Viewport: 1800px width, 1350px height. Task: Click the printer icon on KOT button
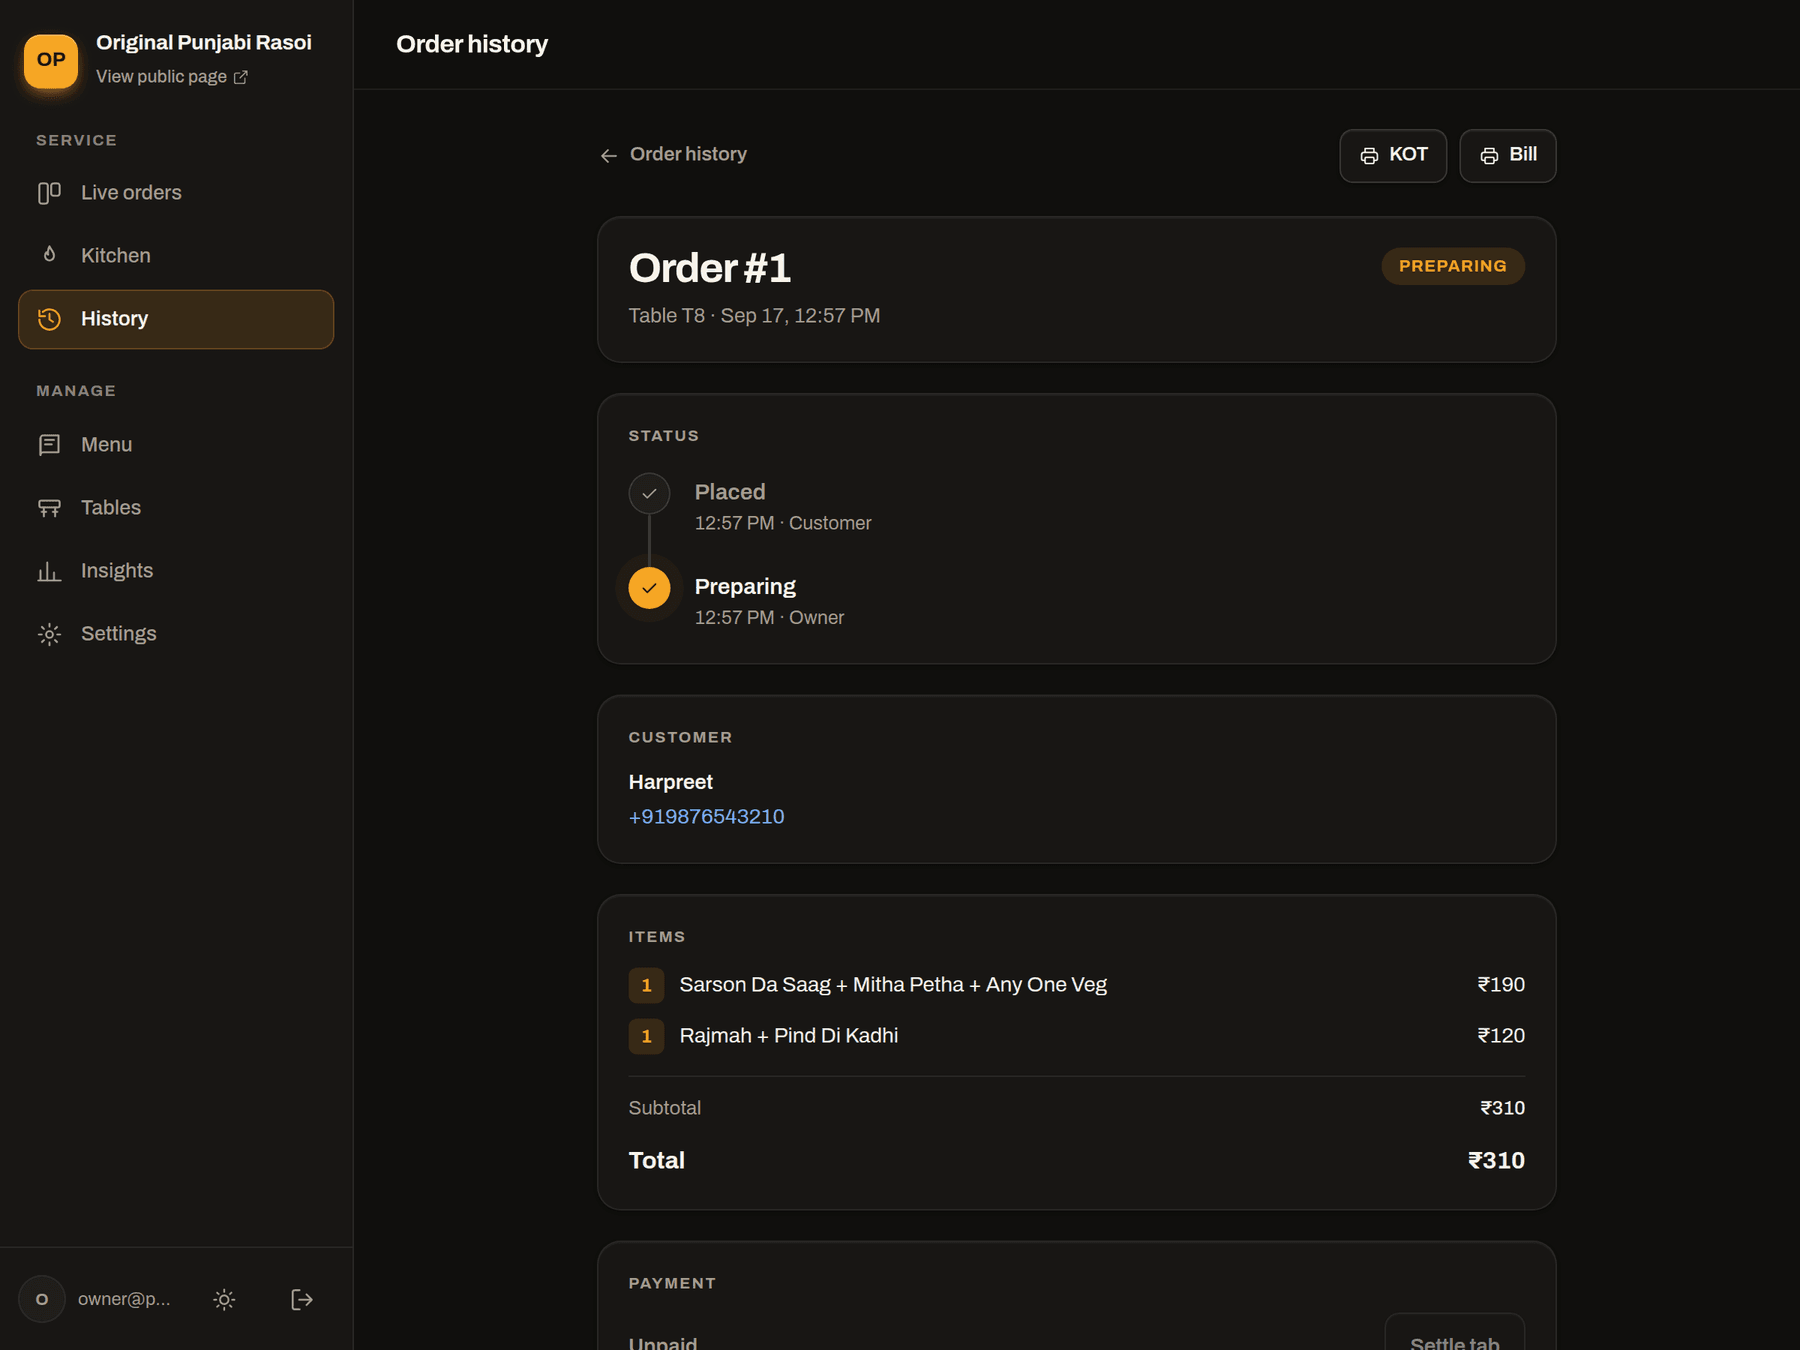1369,155
